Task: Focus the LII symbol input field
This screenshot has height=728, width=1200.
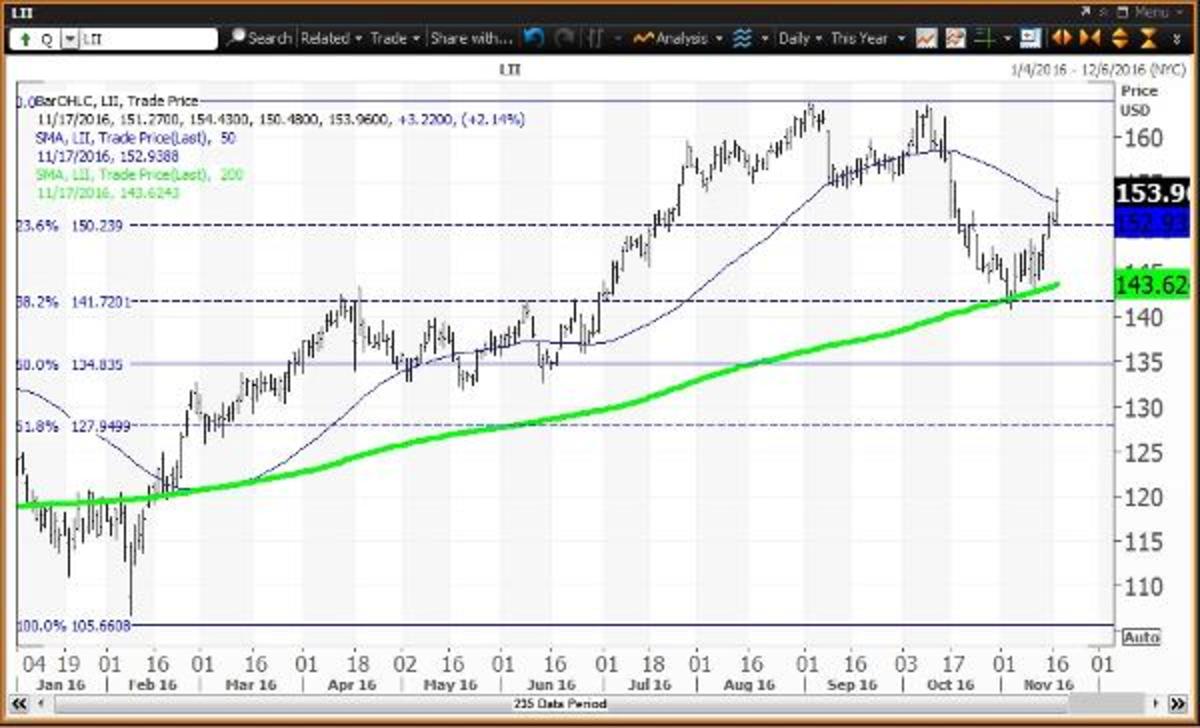Action: pyautogui.click(x=148, y=39)
